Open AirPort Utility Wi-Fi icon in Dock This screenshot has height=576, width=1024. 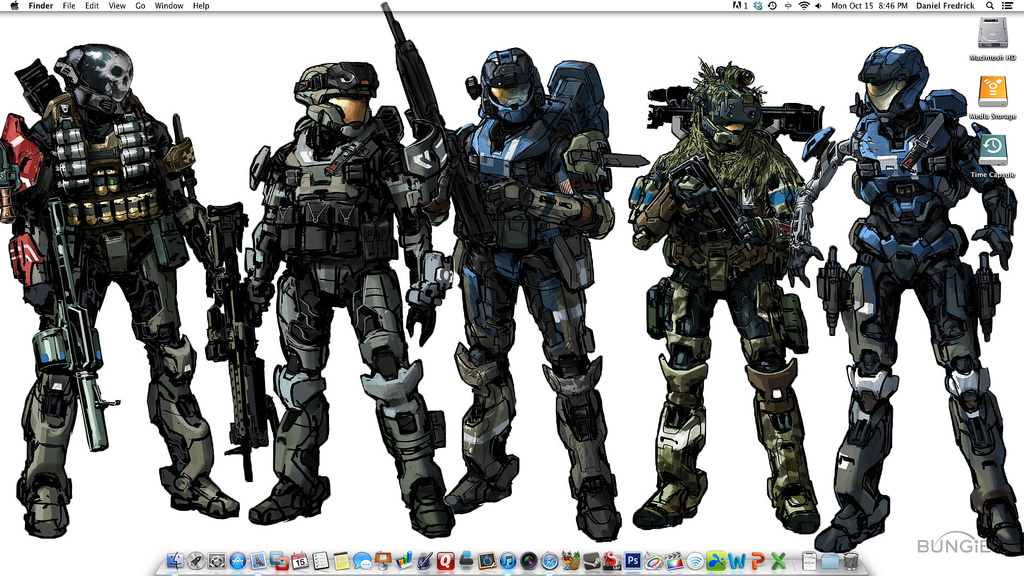tap(695, 560)
